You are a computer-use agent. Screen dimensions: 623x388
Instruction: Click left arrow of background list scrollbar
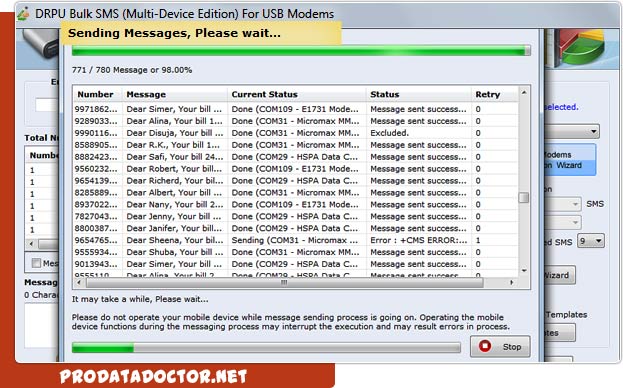coord(31,244)
